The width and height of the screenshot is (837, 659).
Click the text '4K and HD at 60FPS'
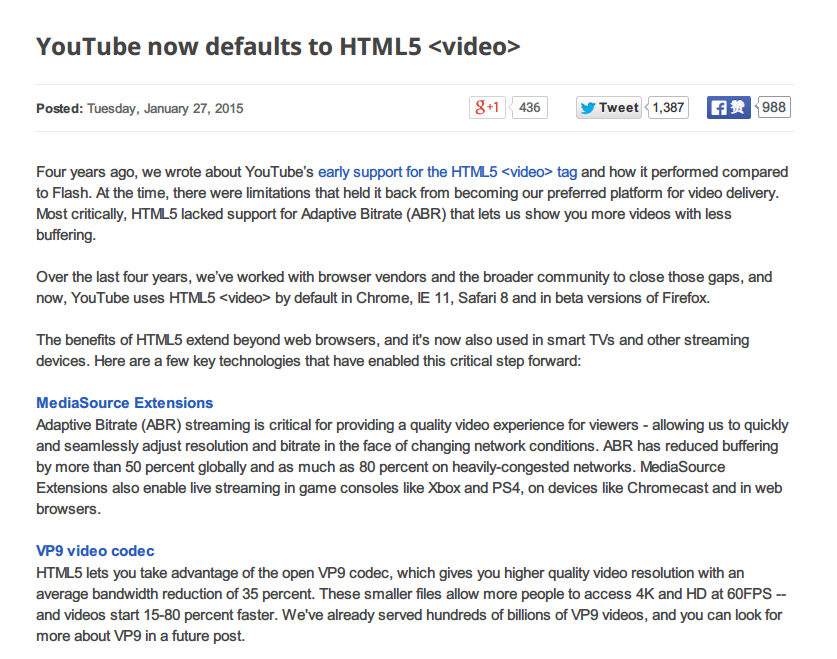(x=704, y=594)
